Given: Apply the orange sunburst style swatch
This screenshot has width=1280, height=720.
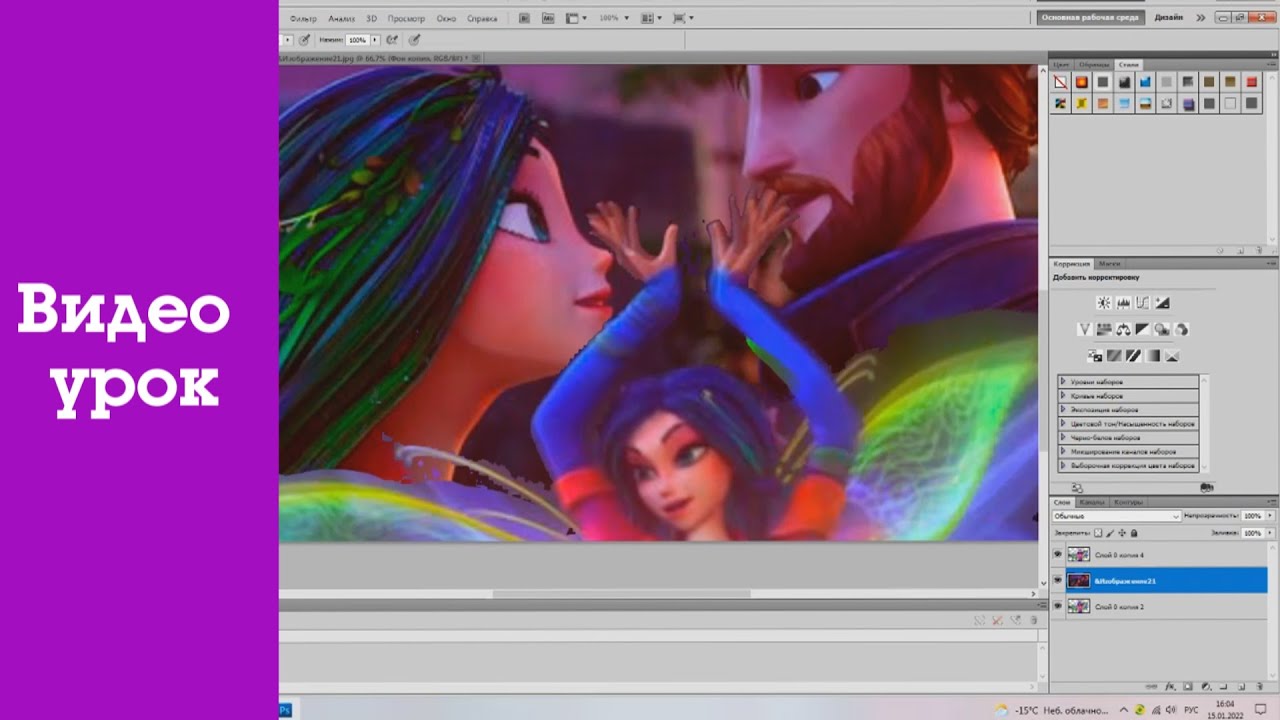Looking at the screenshot, I should click(x=1082, y=82).
